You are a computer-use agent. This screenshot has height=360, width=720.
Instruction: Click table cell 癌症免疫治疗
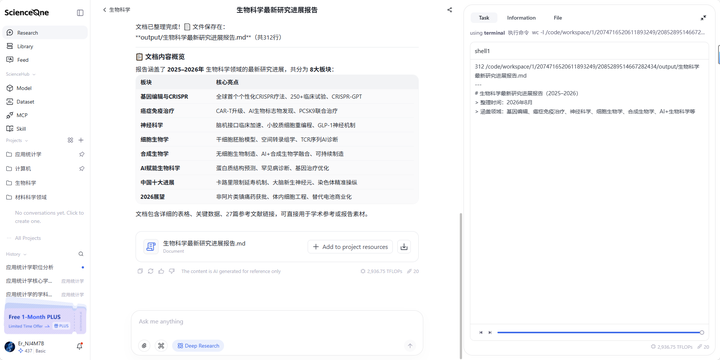point(158,111)
